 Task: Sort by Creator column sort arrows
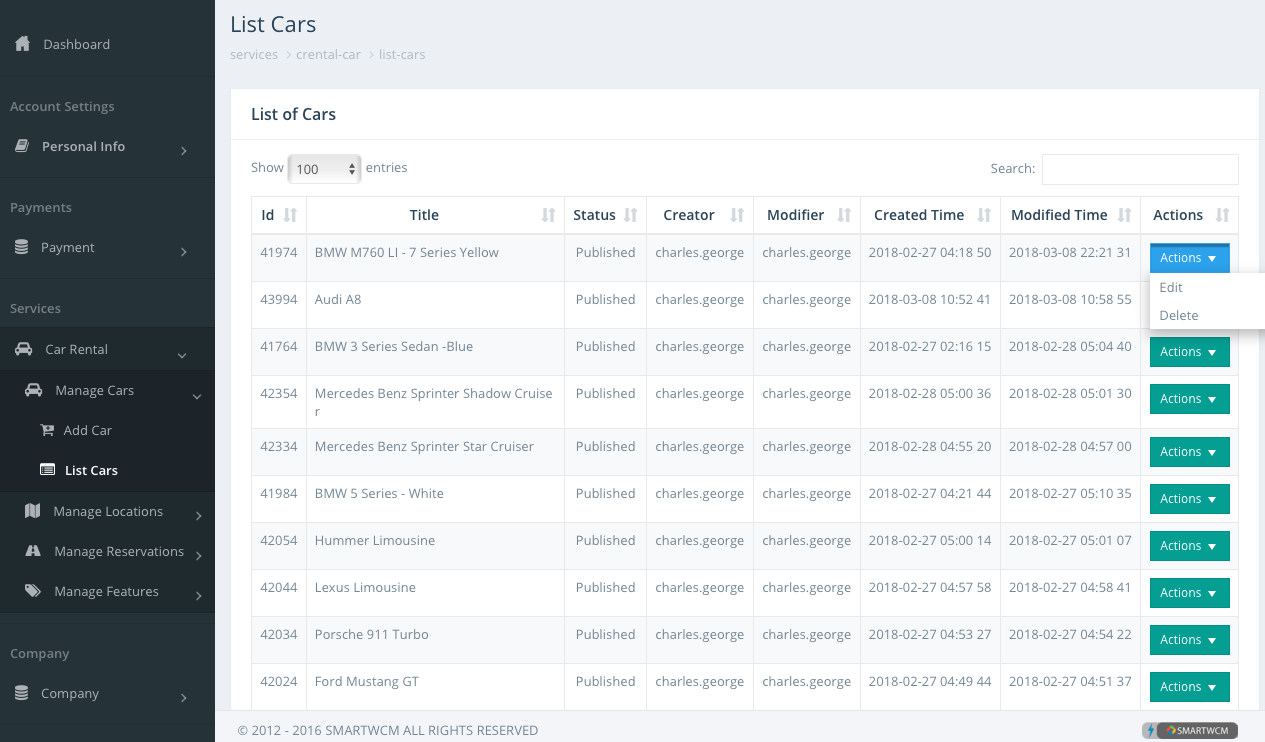point(737,215)
